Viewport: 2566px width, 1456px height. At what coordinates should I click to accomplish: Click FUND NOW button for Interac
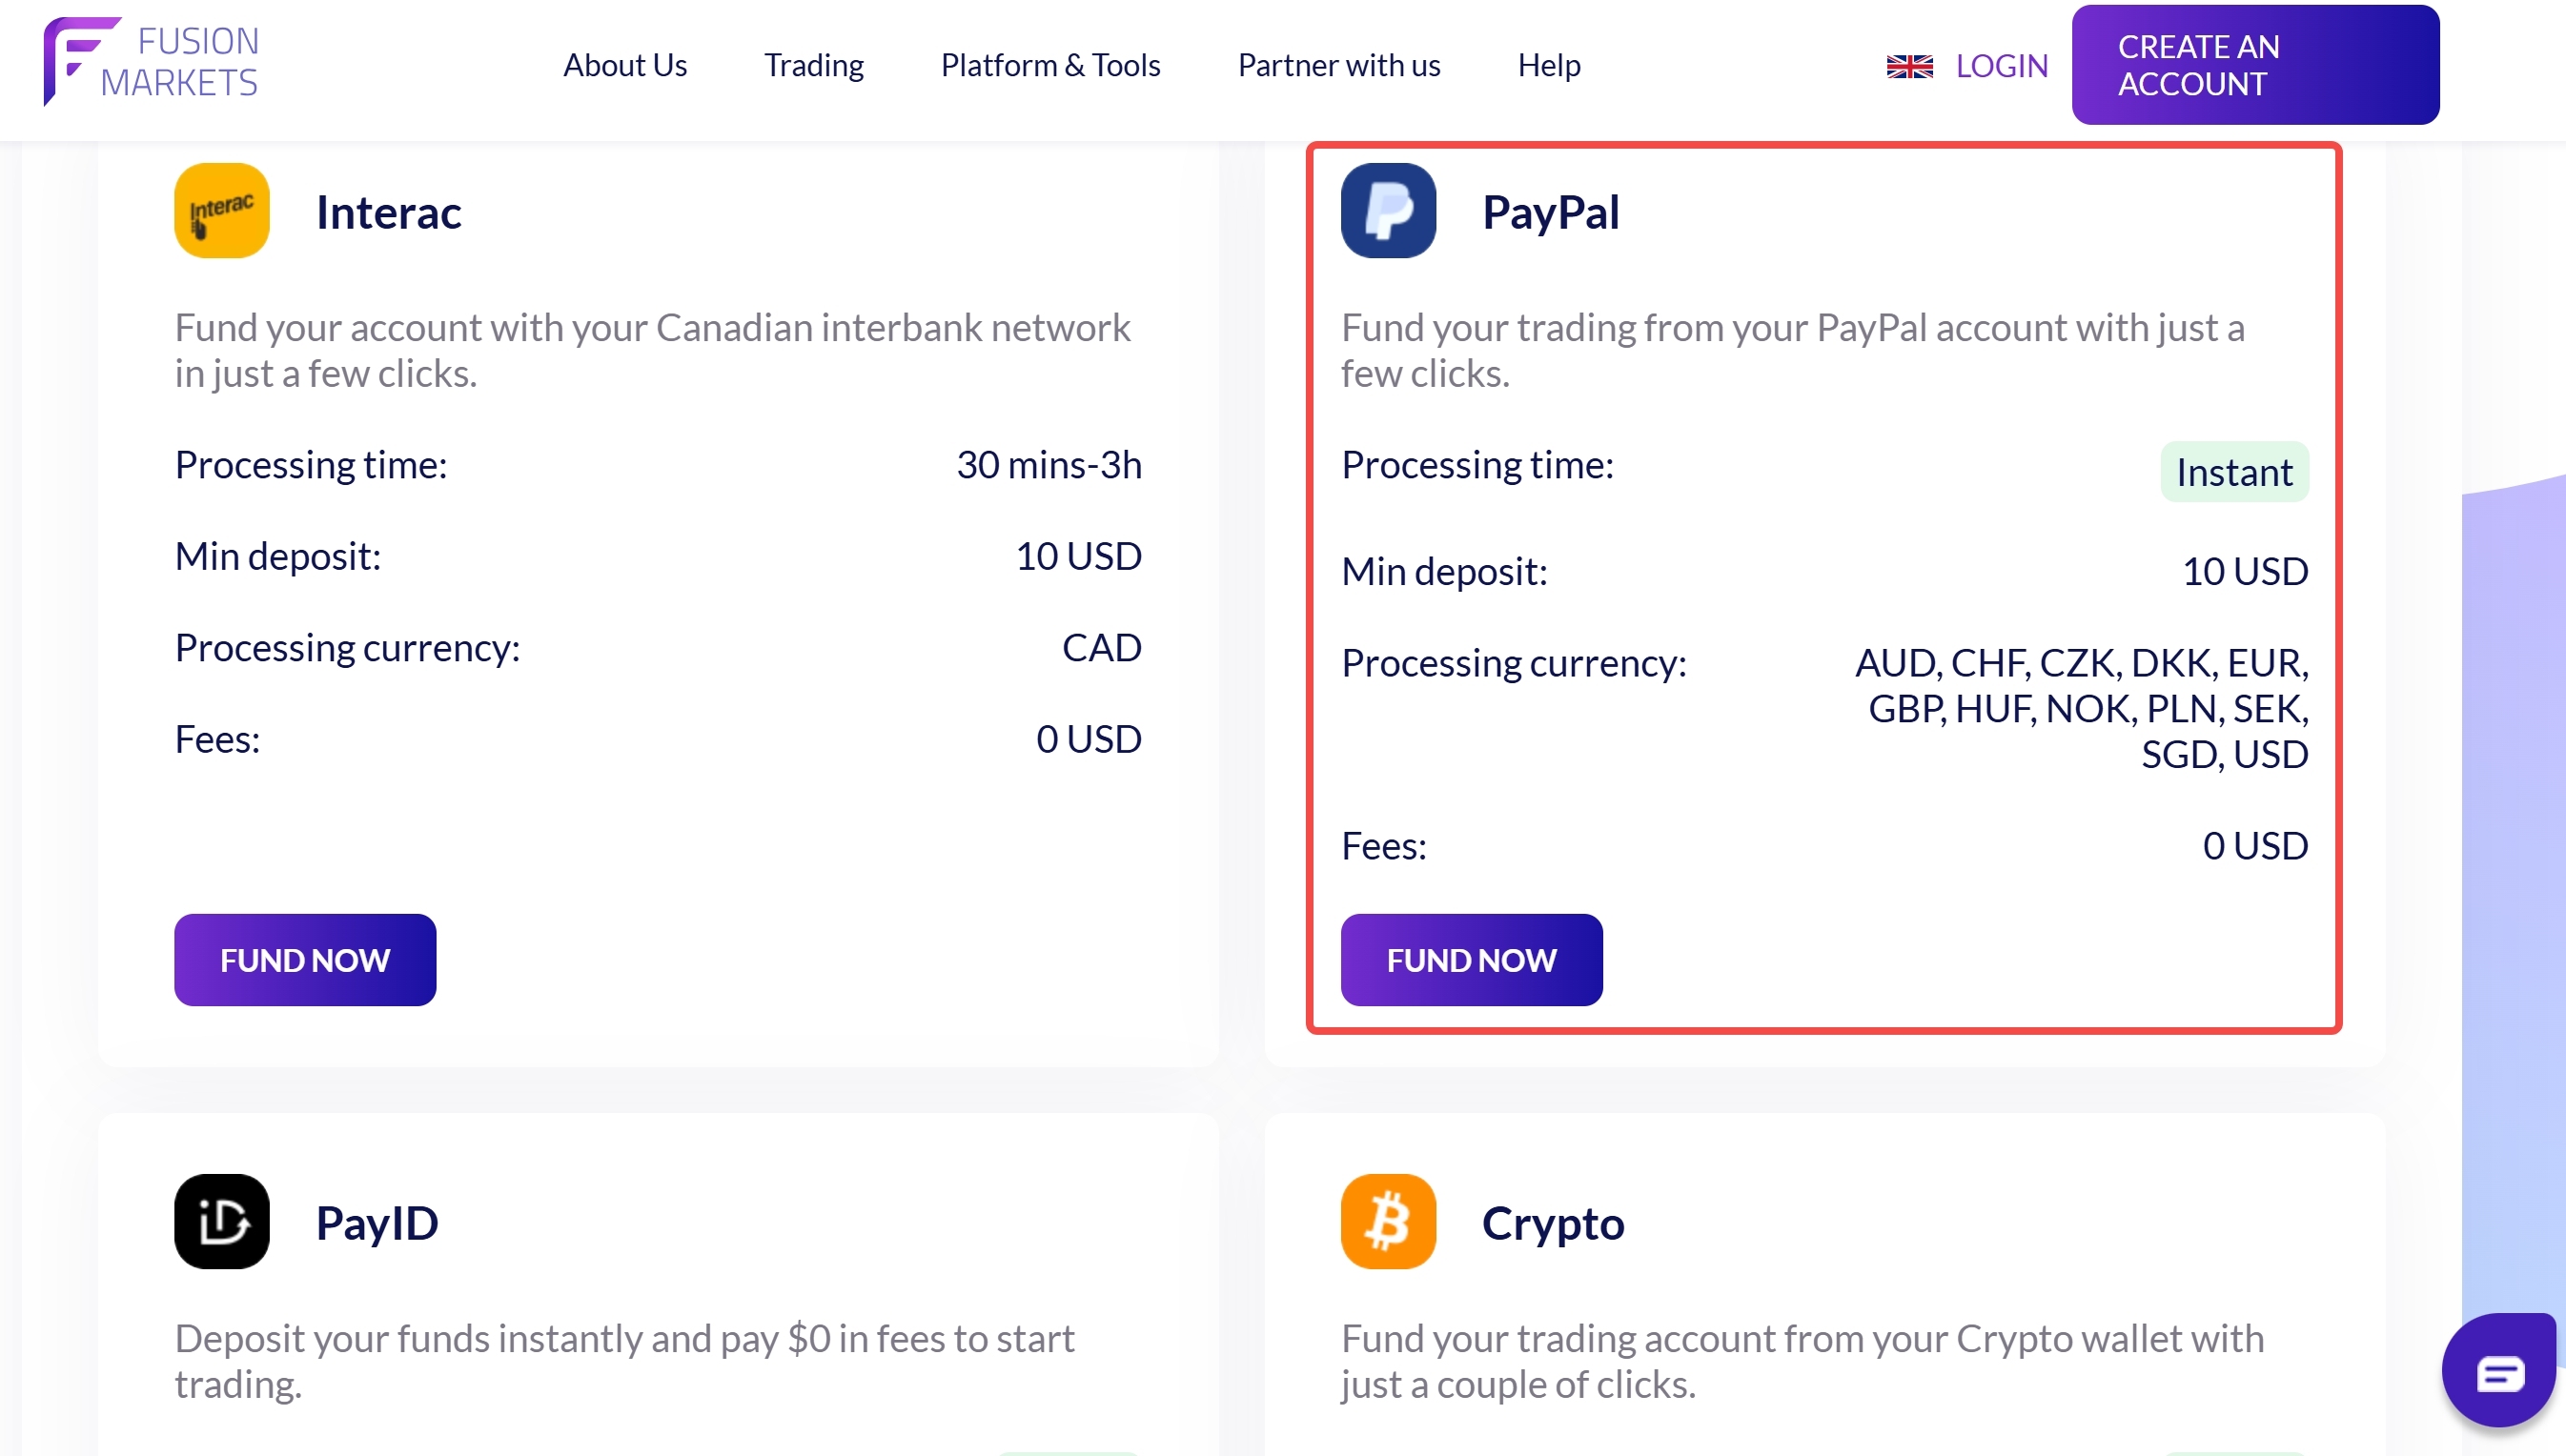pos(303,959)
